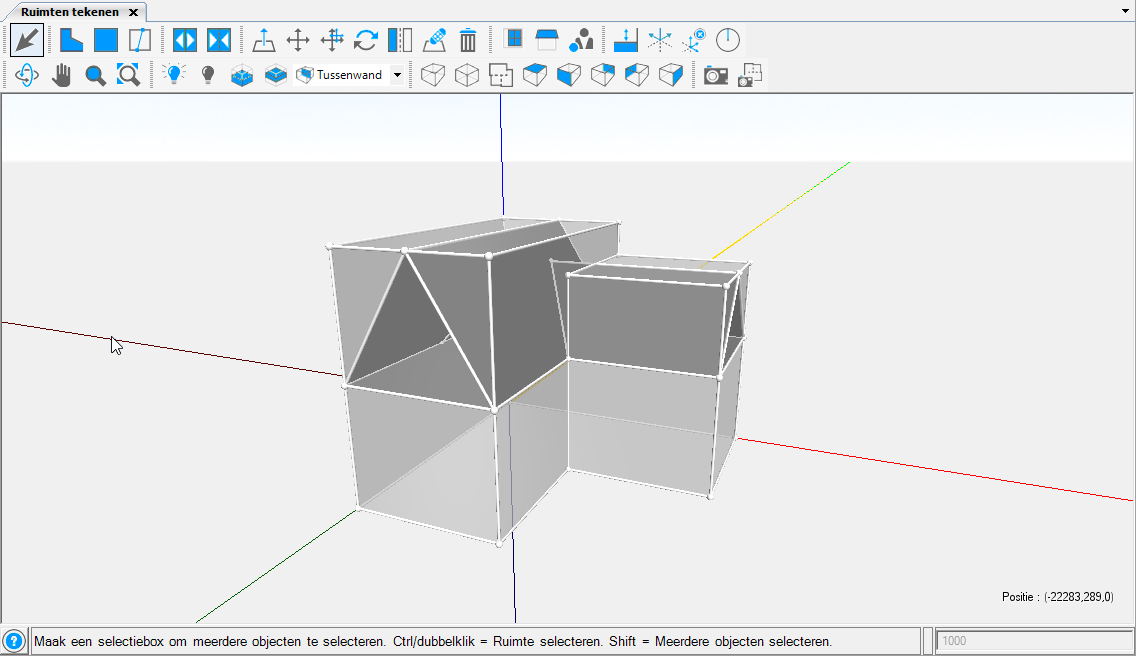Screen dimensions: 1136x656
Task: Close the Ruimten tekenen tab
Action: (134, 12)
